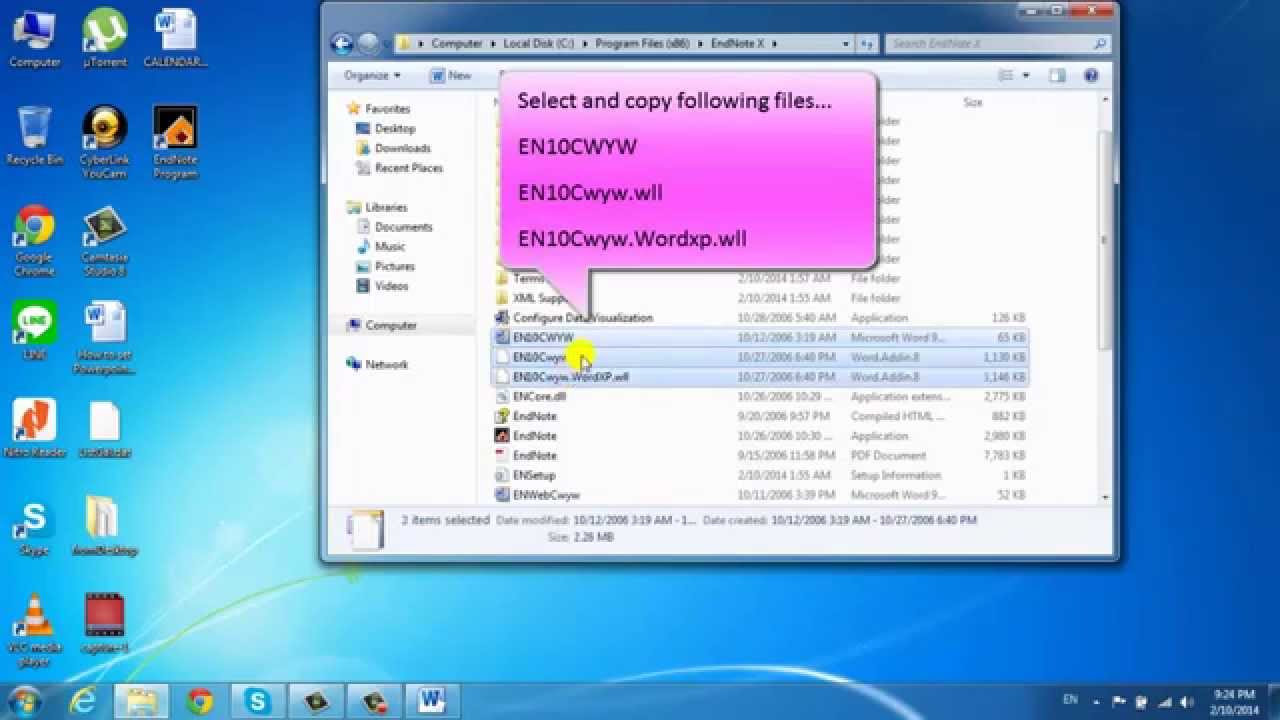Open the taskbar clock showing 9:24 PM
1280x720 pixels.
point(1233,701)
